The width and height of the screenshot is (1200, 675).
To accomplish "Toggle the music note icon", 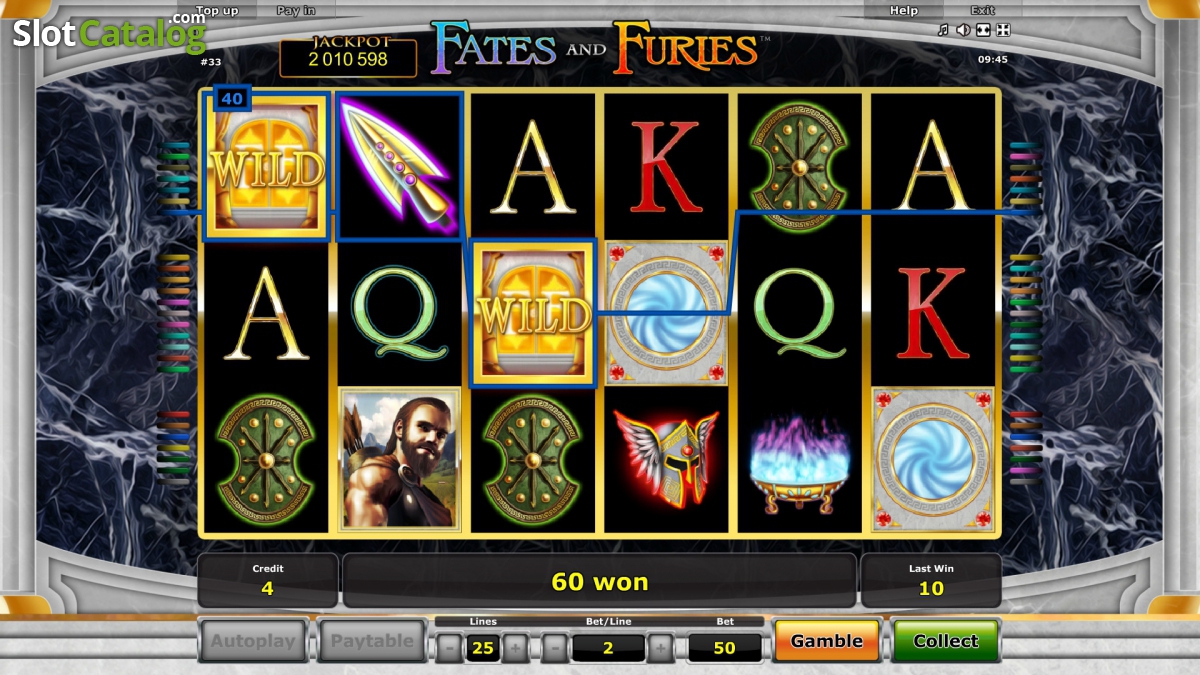I will point(942,30).
